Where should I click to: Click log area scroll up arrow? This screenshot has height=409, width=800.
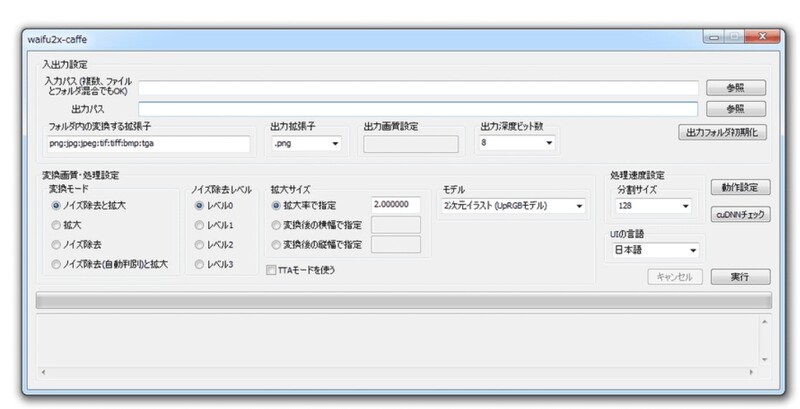[765, 322]
